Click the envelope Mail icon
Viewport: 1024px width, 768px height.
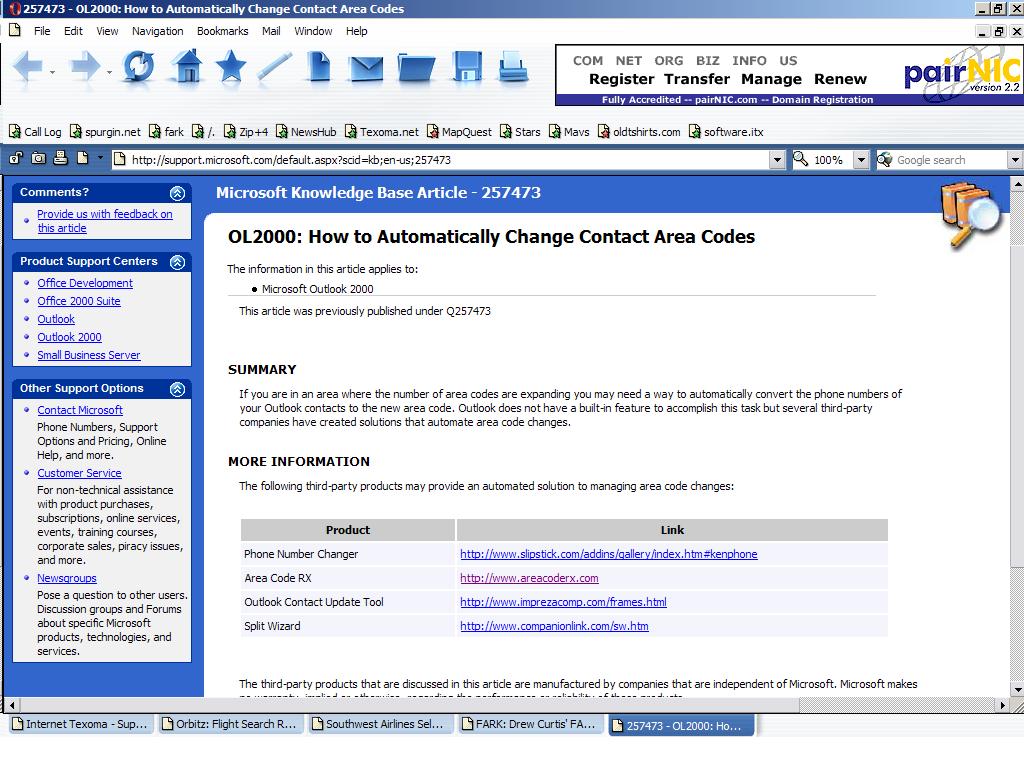[366, 68]
